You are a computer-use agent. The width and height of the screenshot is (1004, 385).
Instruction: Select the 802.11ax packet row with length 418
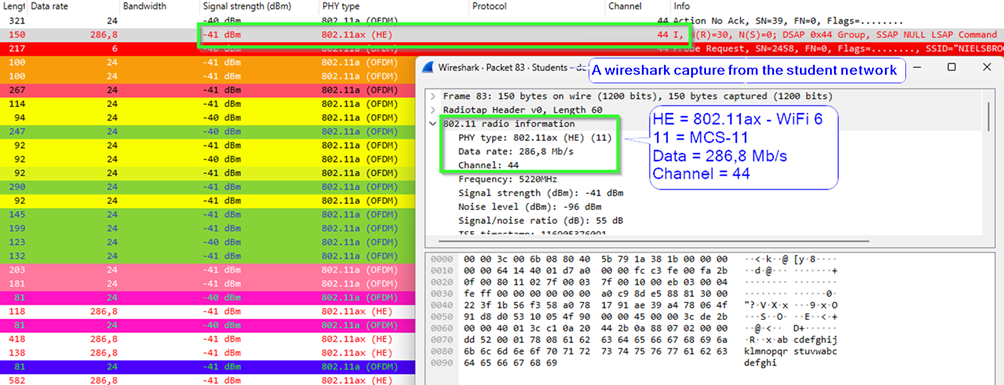point(208,339)
